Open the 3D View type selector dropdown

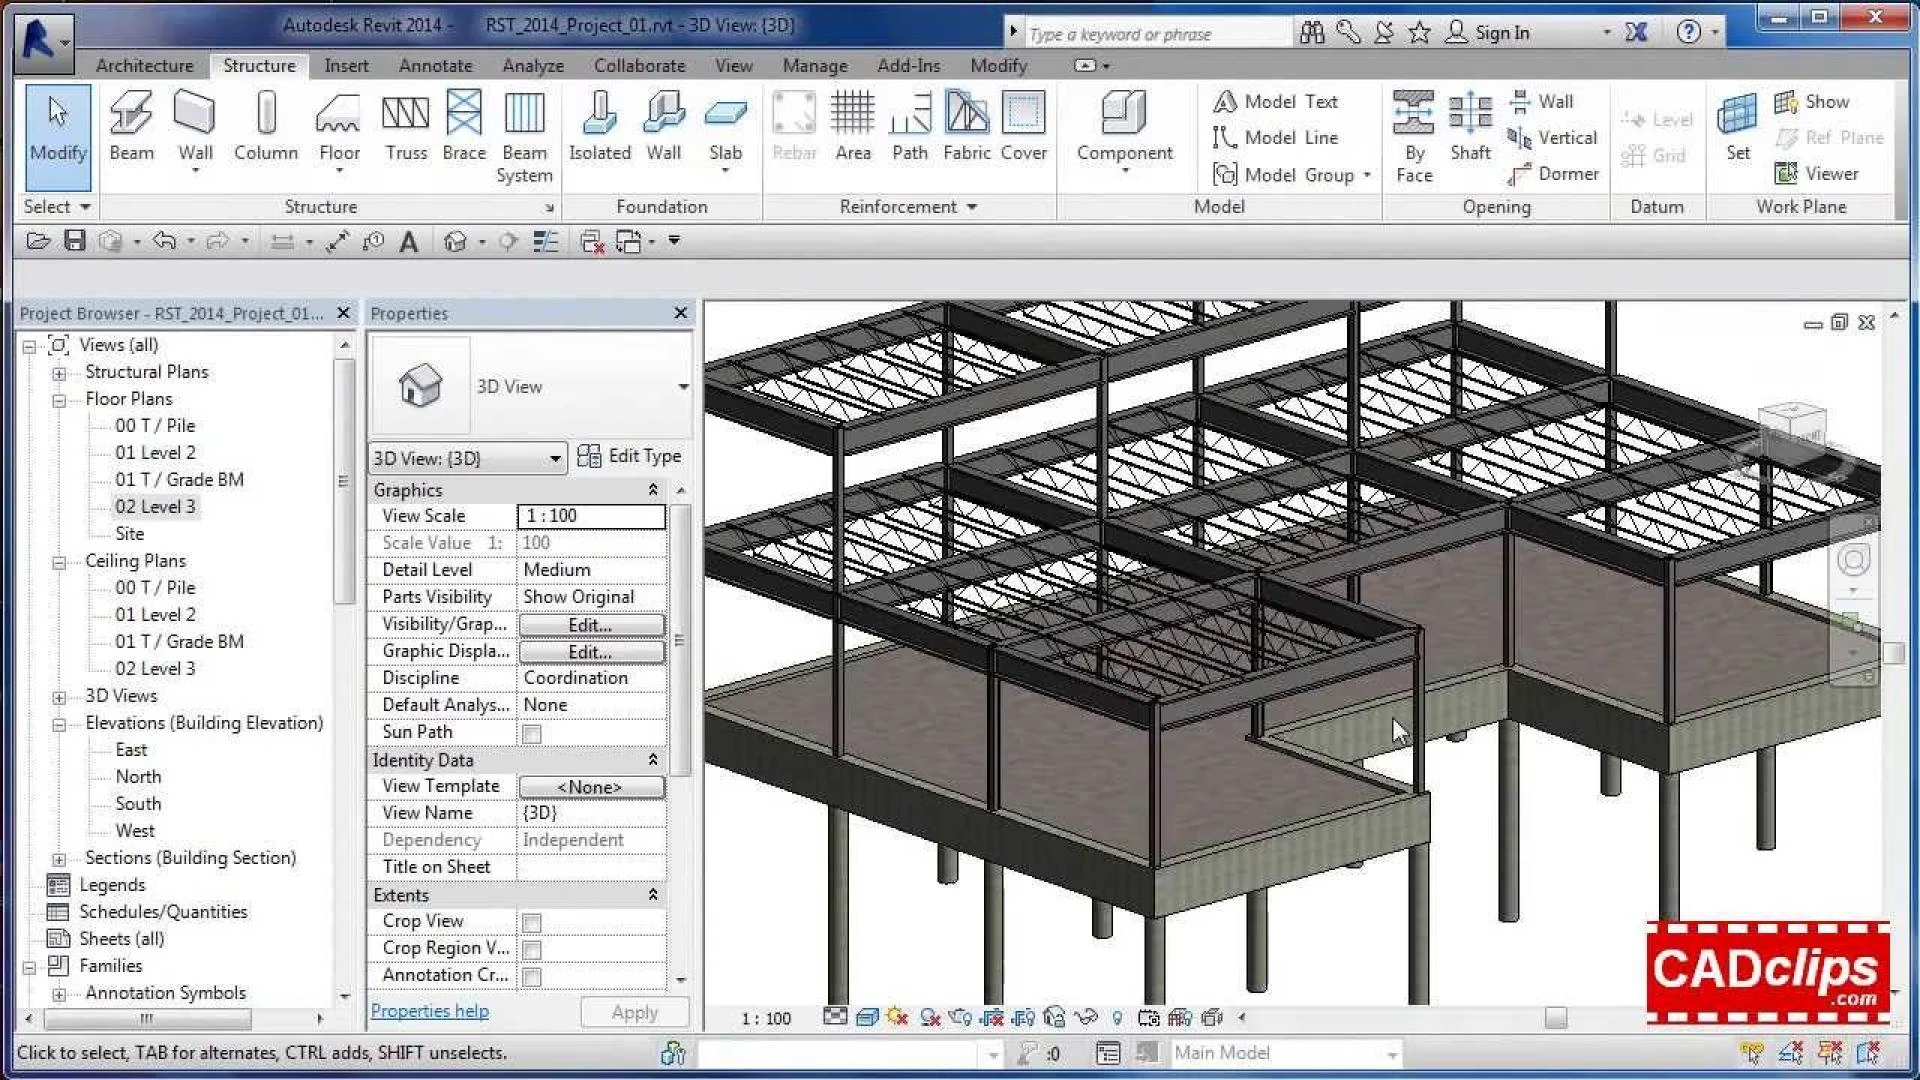click(x=556, y=458)
